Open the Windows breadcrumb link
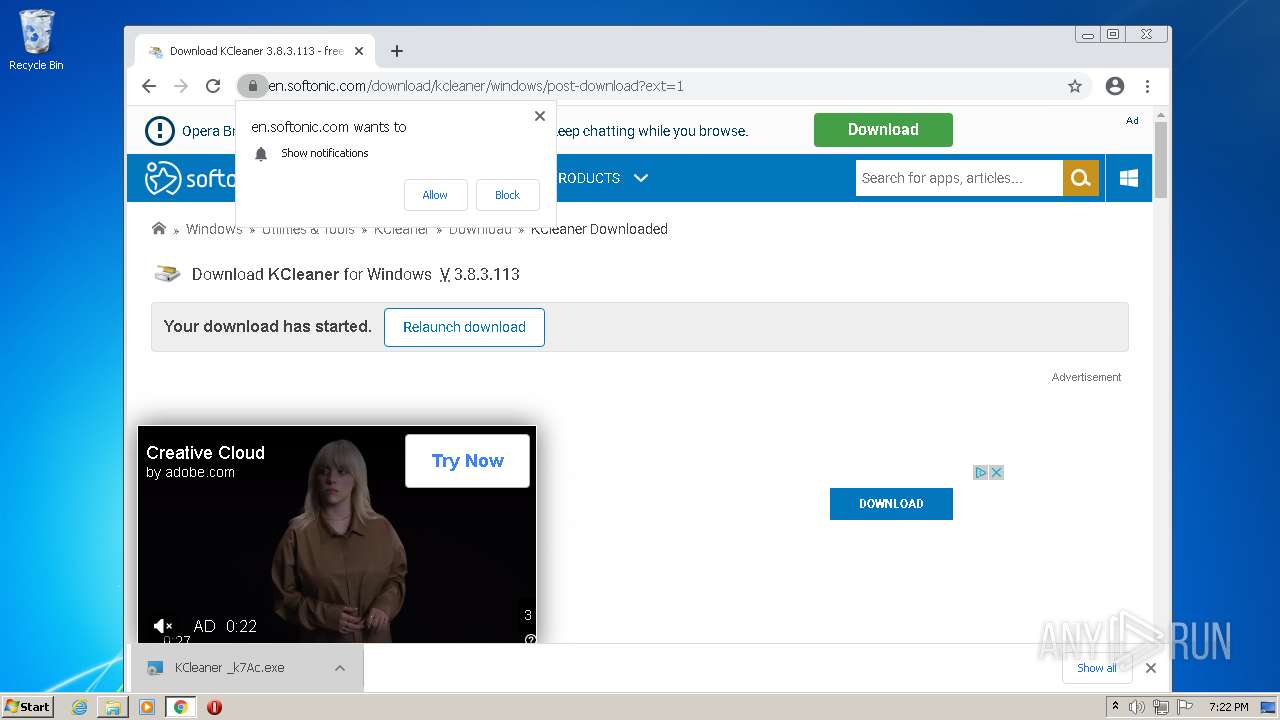Screen dimensions: 1280x720 pos(214,229)
